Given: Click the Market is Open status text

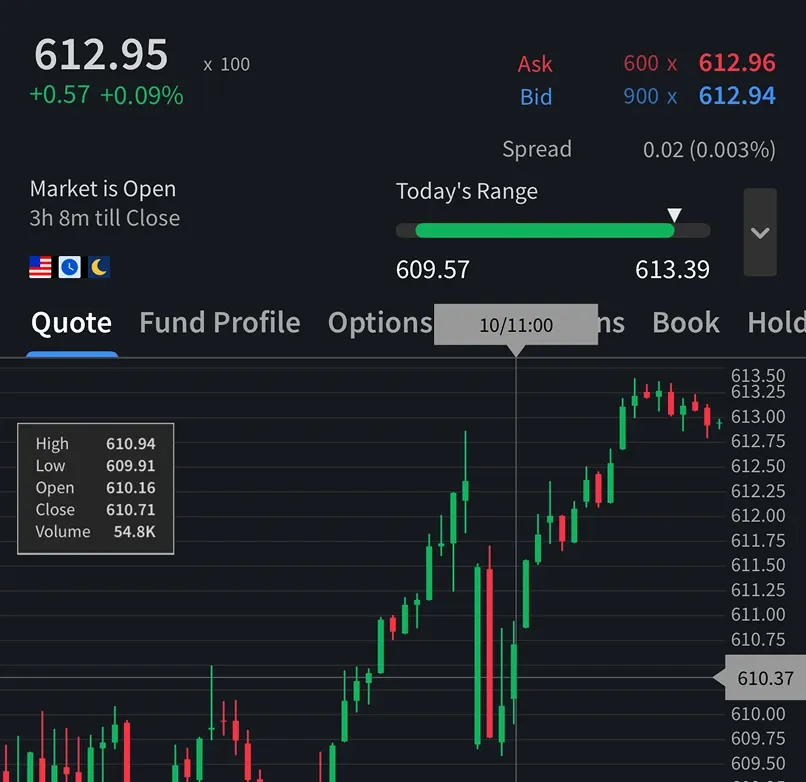Looking at the screenshot, I should click(103, 189).
